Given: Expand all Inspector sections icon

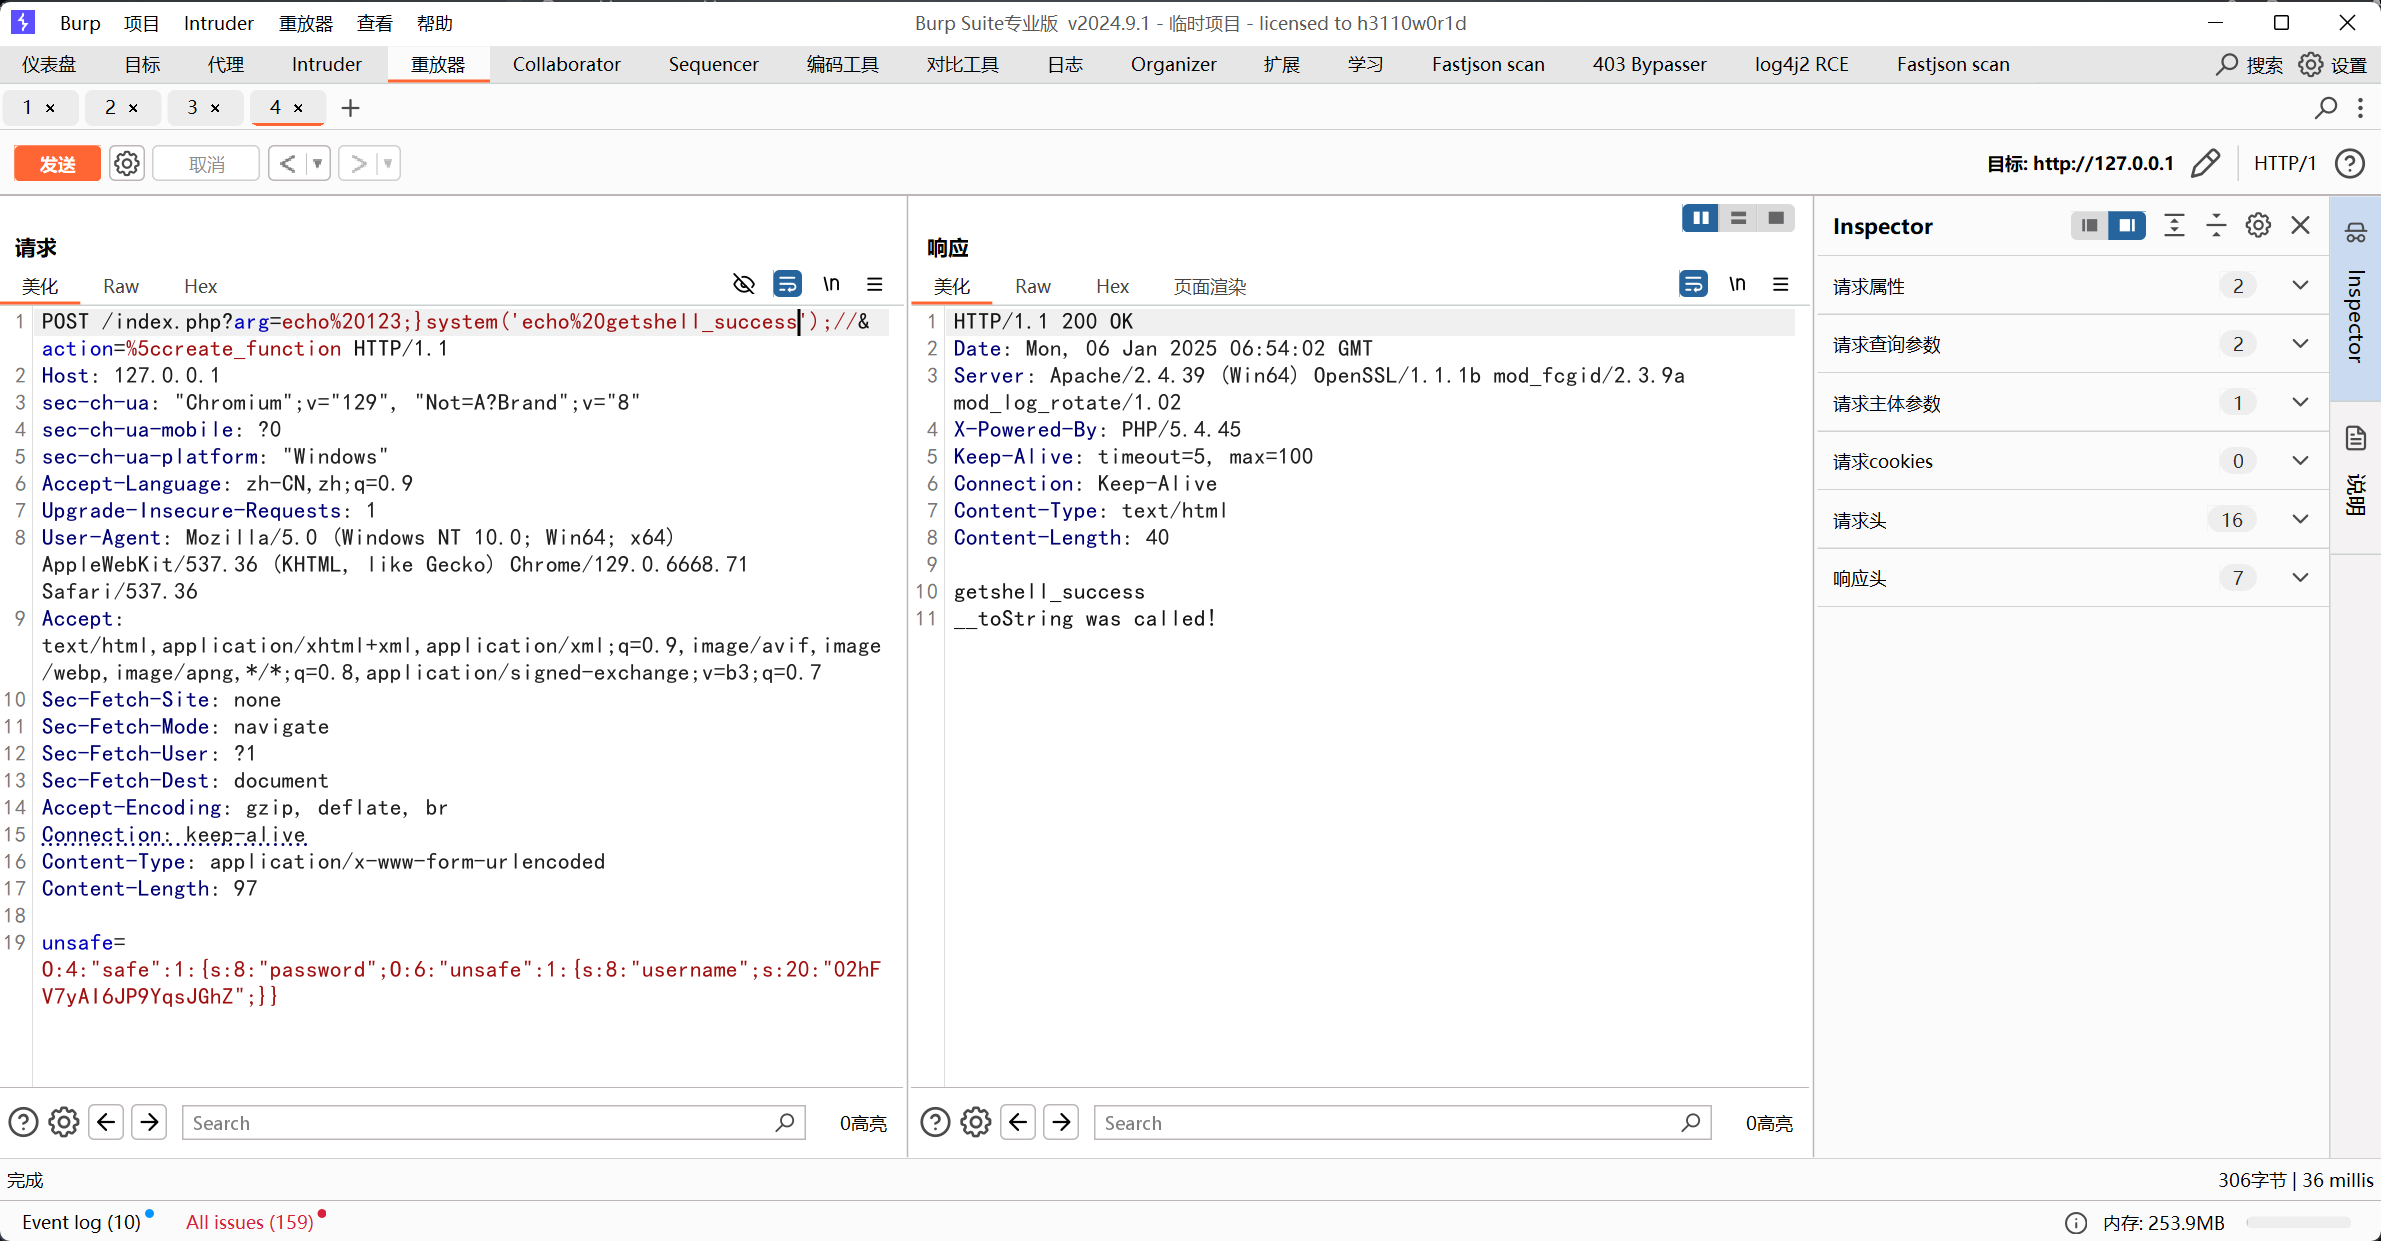Looking at the screenshot, I should (x=2174, y=226).
